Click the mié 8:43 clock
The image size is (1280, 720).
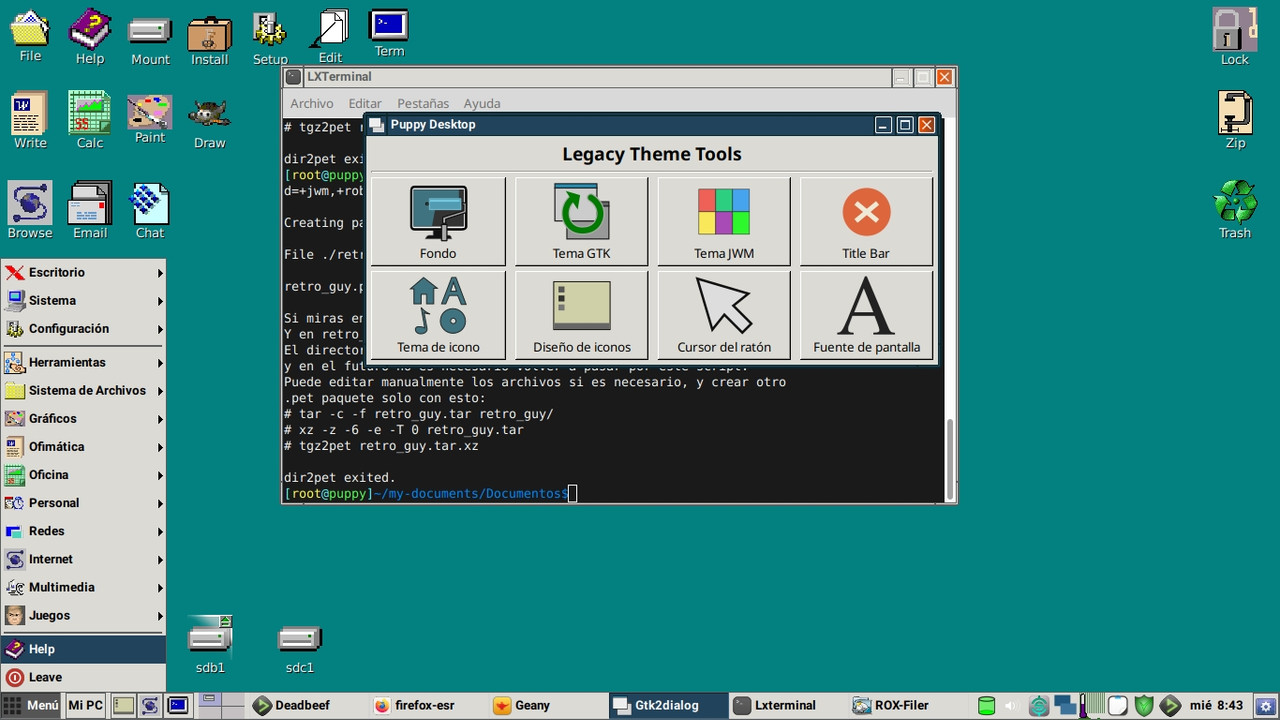[x=1216, y=705]
